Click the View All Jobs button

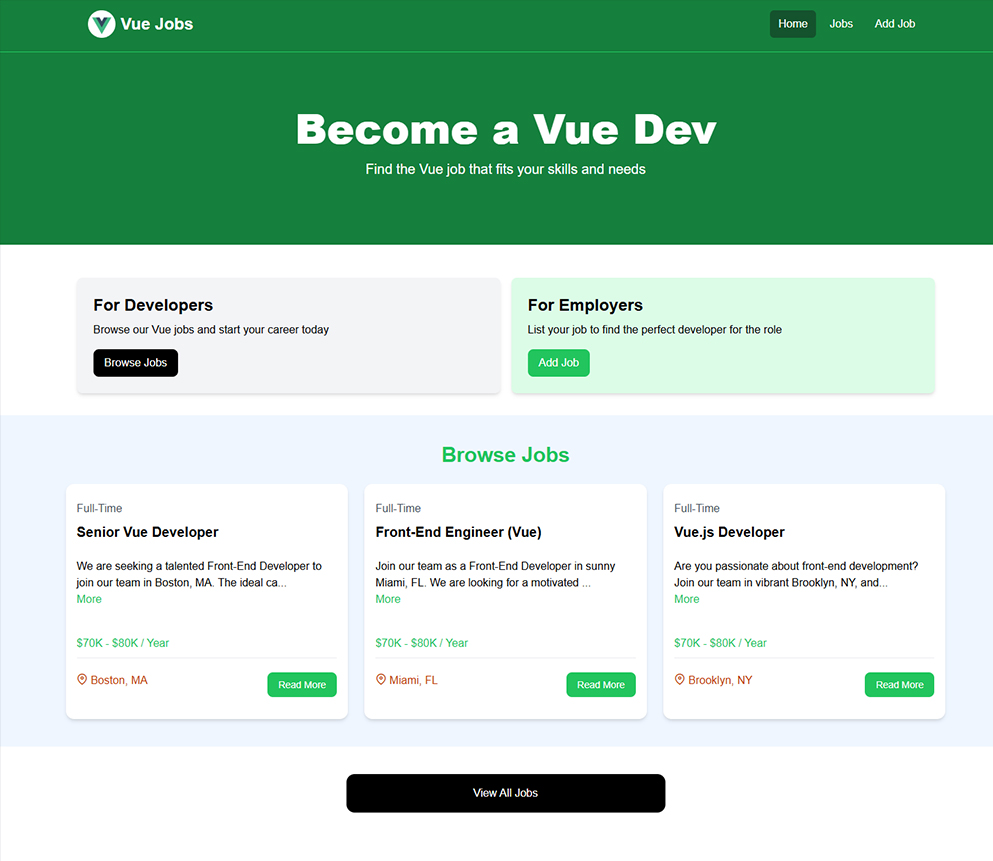[505, 793]
